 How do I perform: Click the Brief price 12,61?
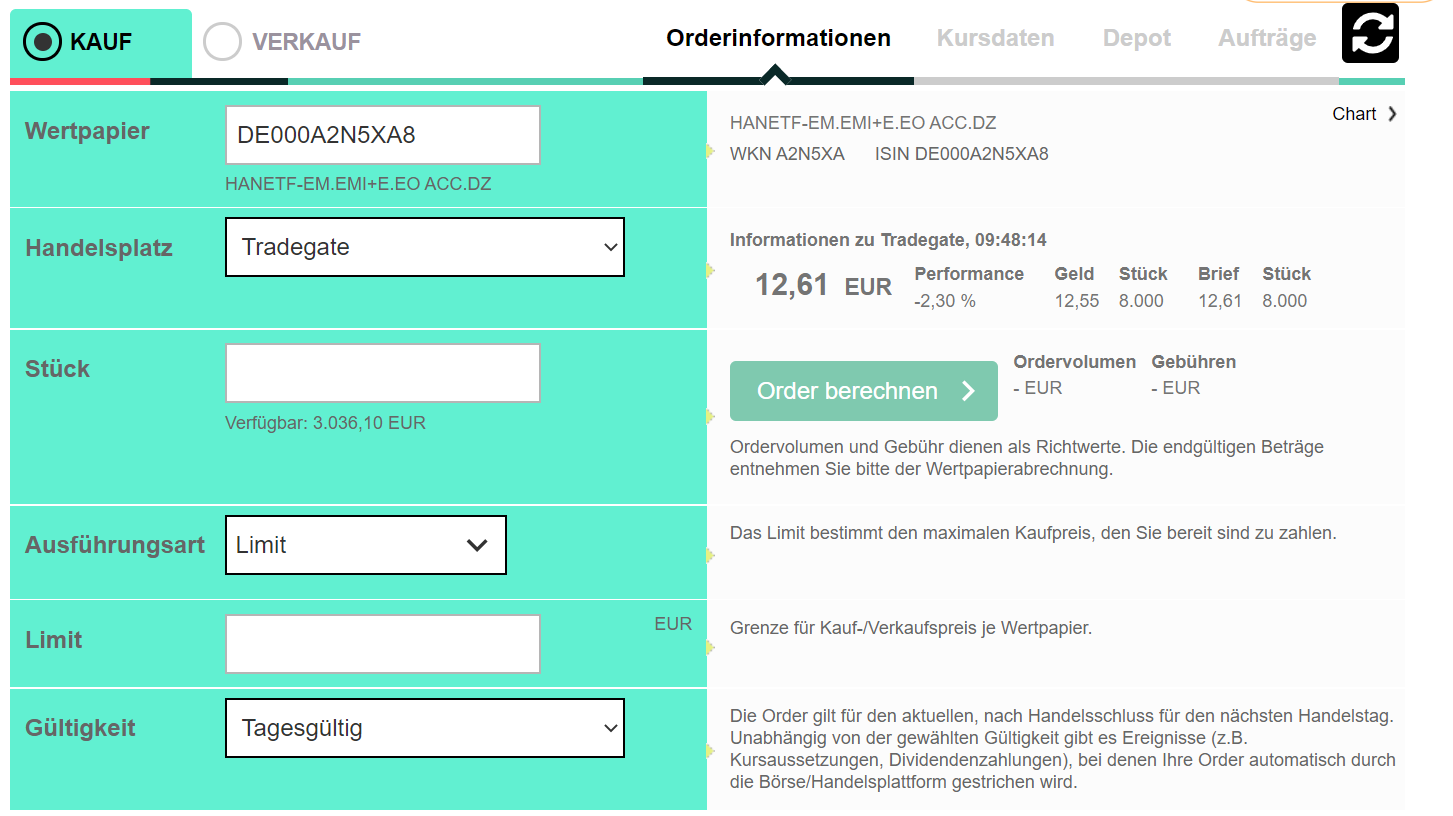tap(1219, 301)
